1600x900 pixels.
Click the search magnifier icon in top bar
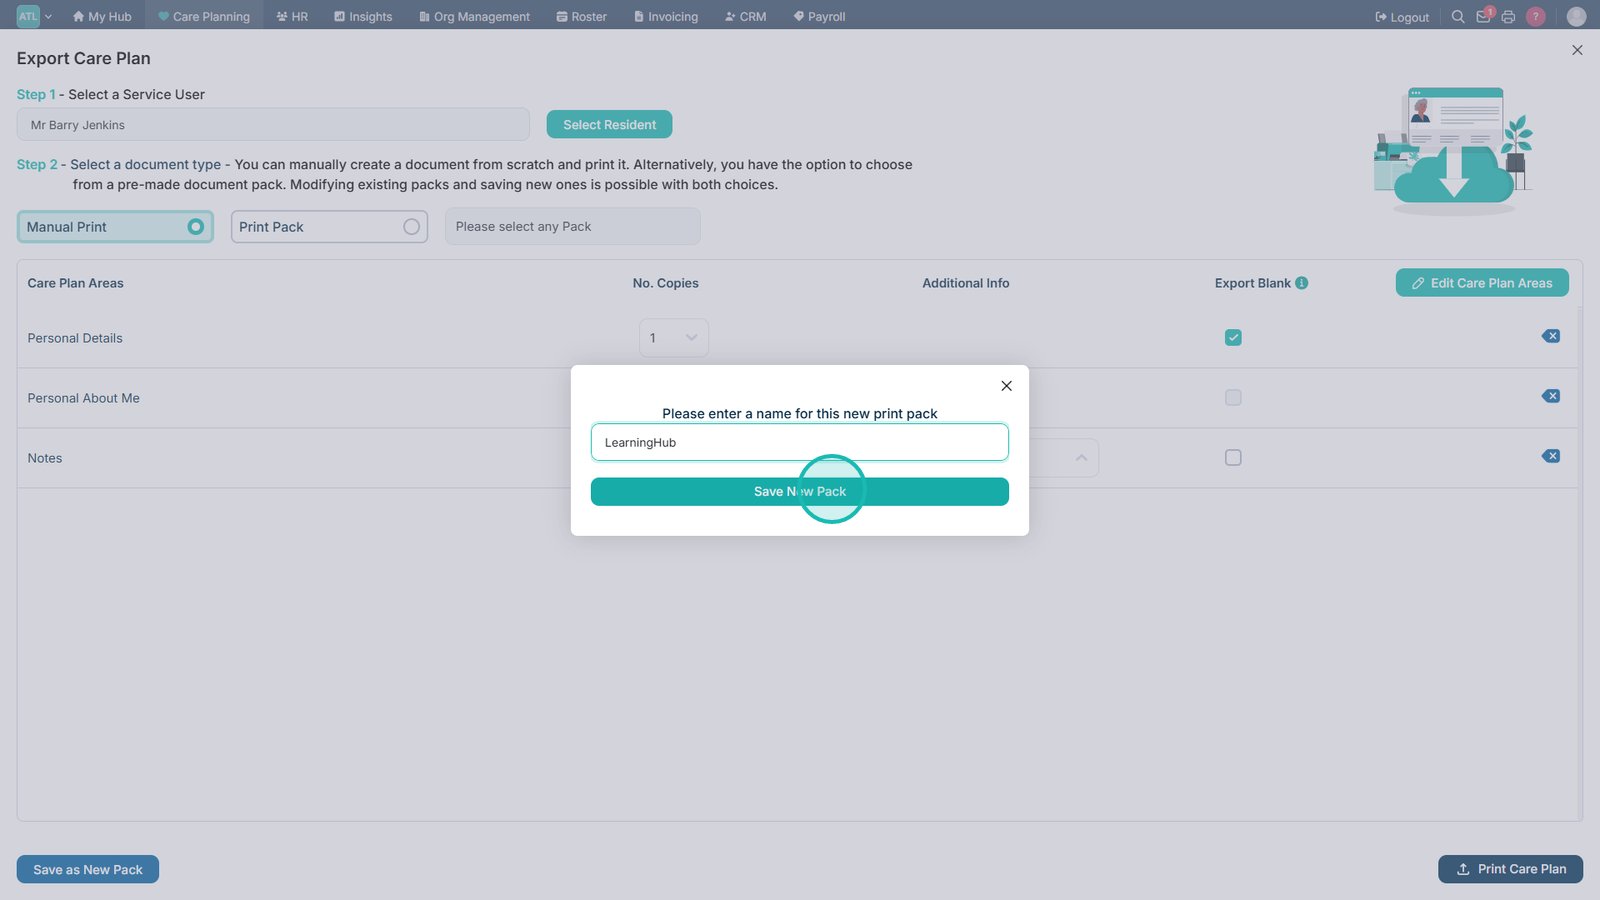[x=1458, y=16]
